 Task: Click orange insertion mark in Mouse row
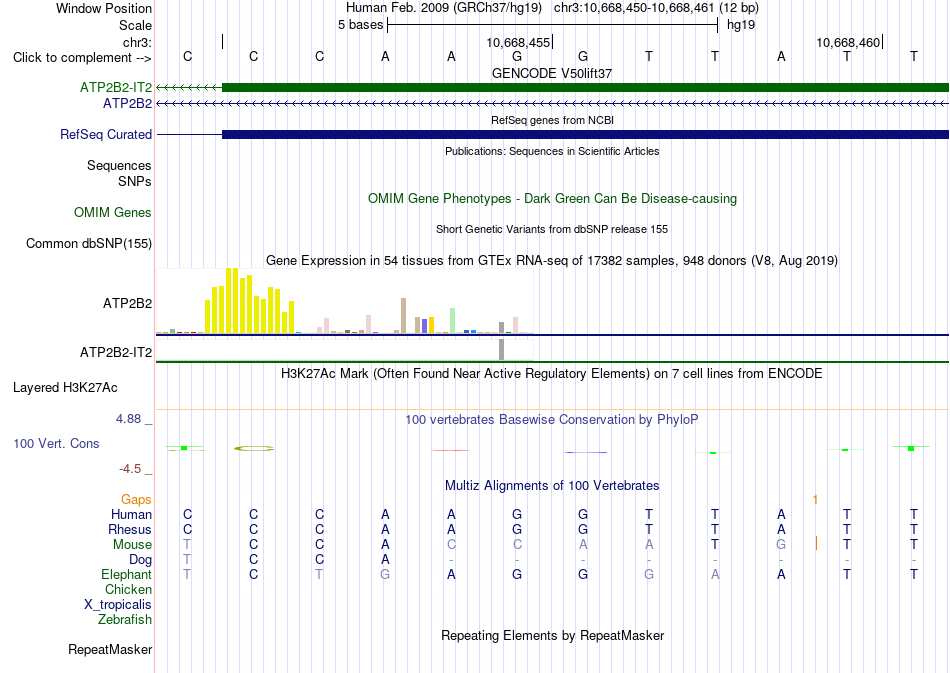click(816, 543)
